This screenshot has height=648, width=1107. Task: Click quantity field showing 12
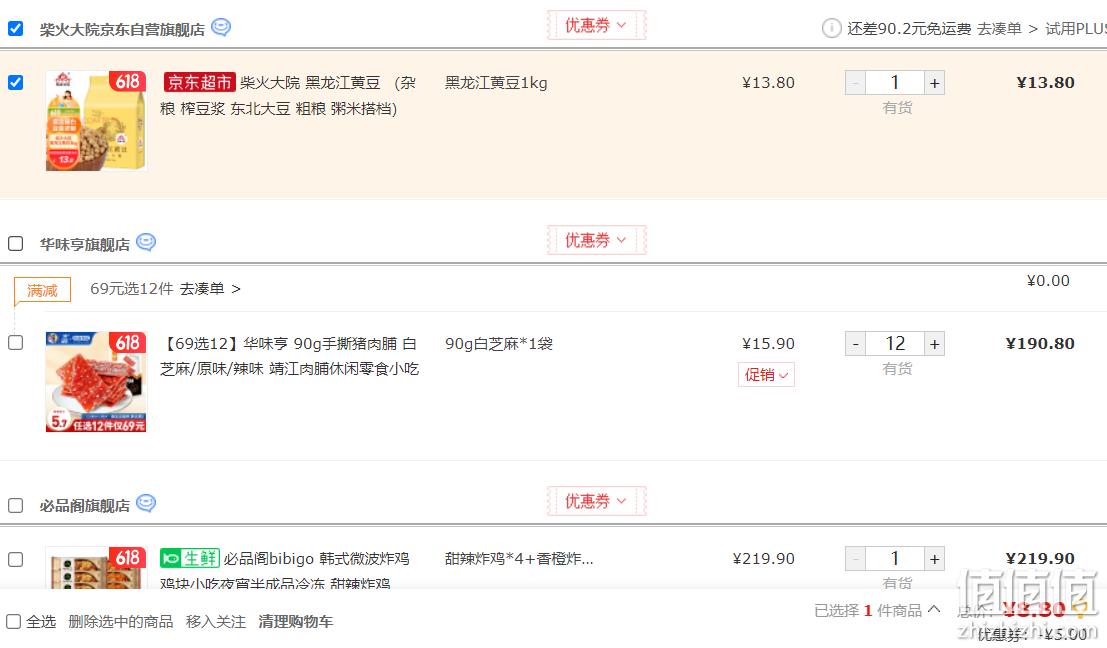click(894, 344)
